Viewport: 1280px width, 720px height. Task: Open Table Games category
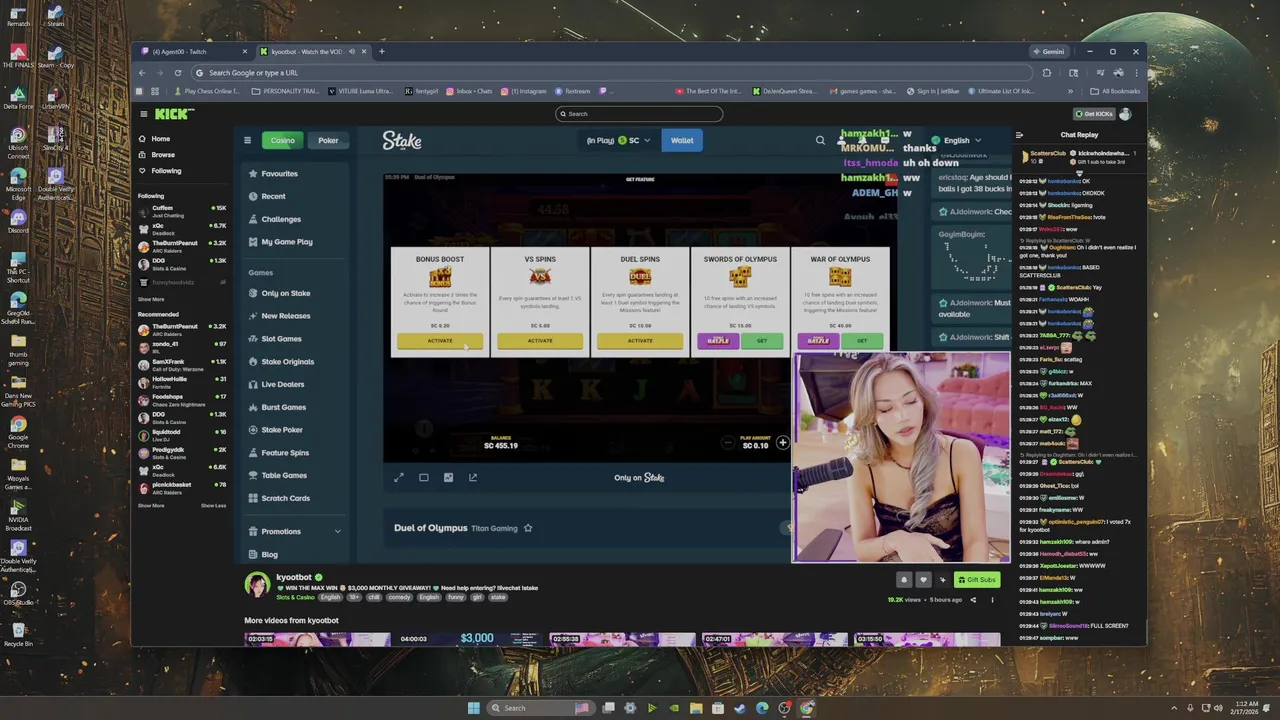click(x=277, y=475)
